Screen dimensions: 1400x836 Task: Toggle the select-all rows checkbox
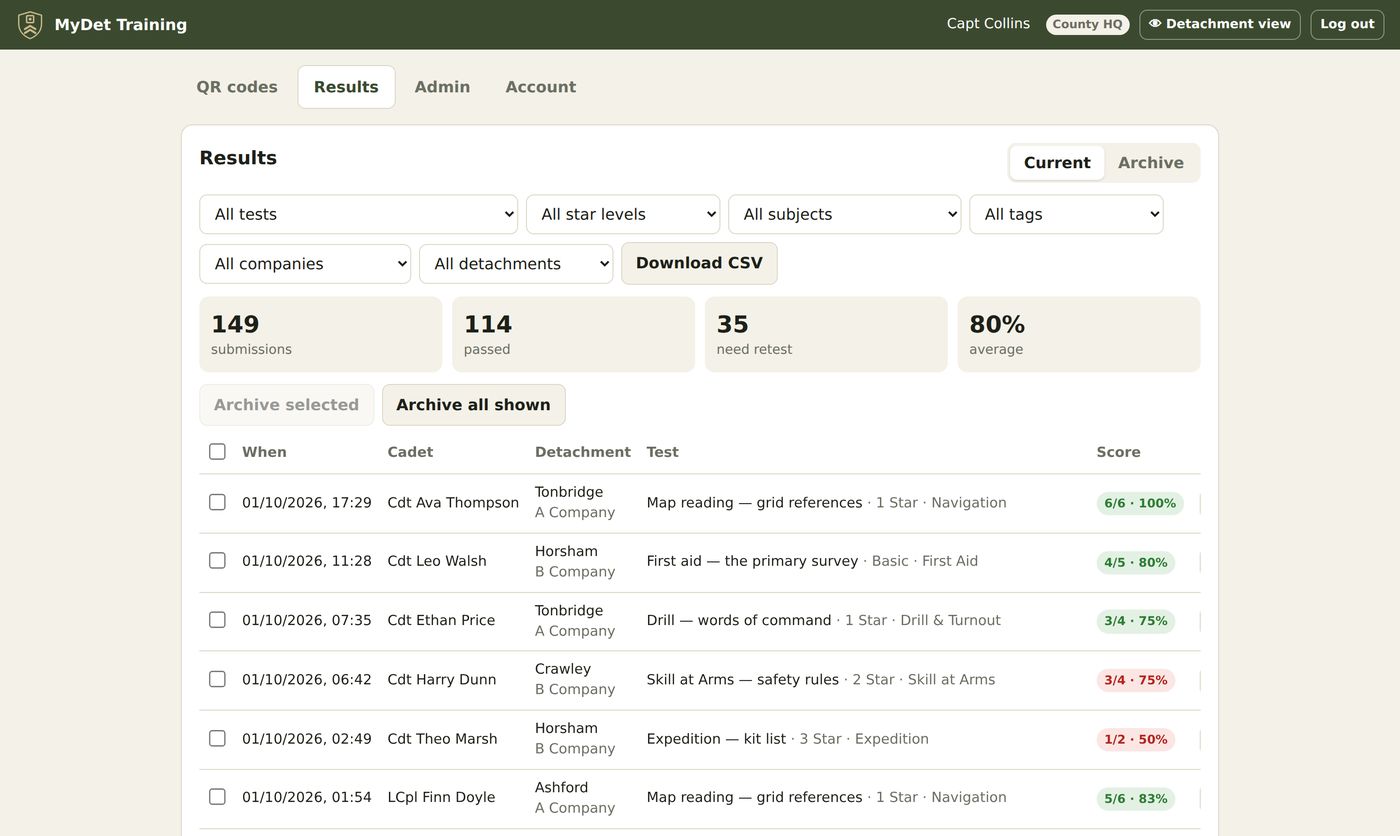217,452
